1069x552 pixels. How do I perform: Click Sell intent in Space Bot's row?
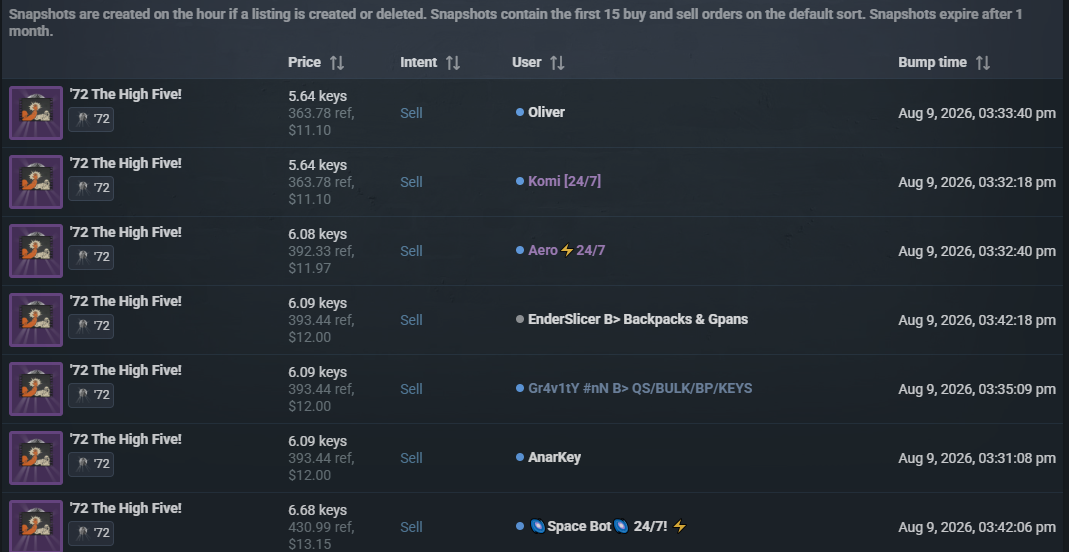coord(411,527)
